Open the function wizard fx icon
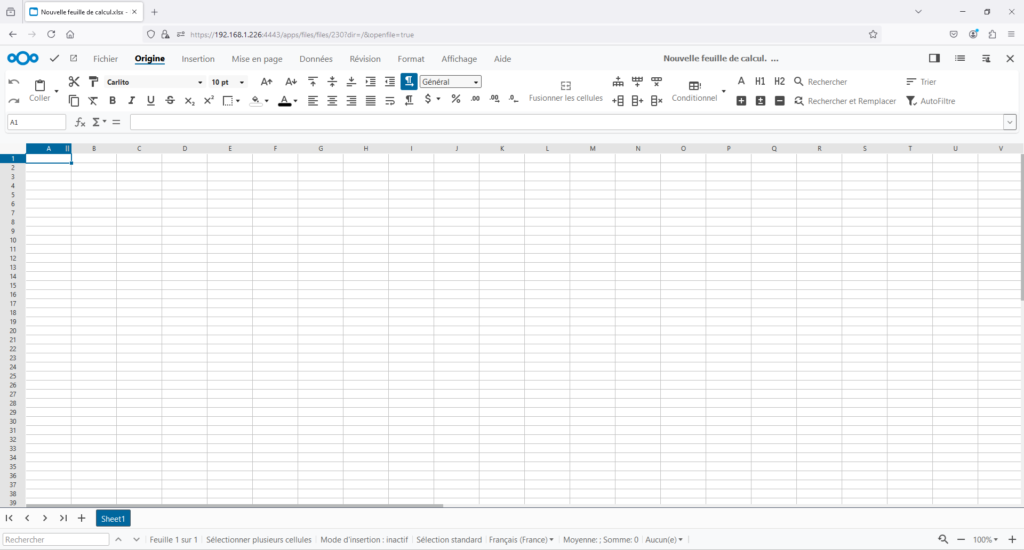The height and width of the screenshot is (550, 1024). (x=80, y=122)
